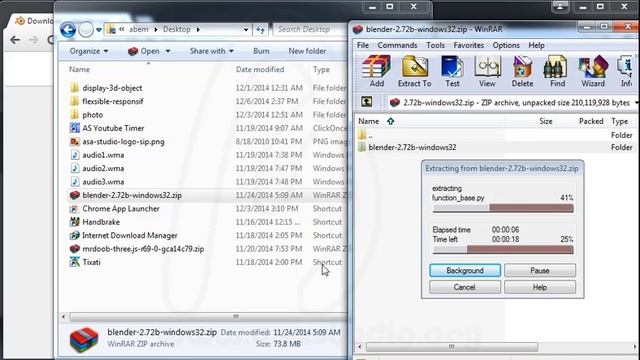Click the up-one-level icon in WinRAR

(366, 102)
